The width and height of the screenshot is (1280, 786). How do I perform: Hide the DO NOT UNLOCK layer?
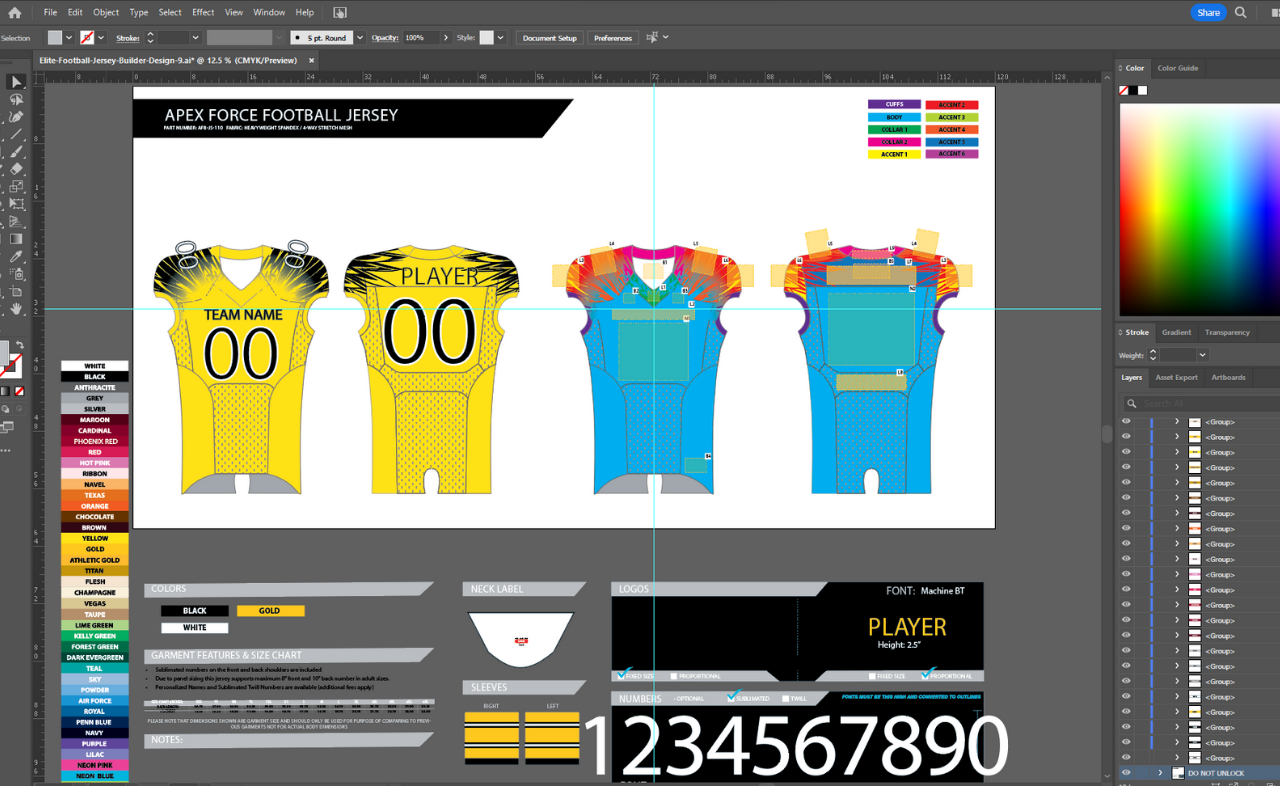[x=1126, y=773]
